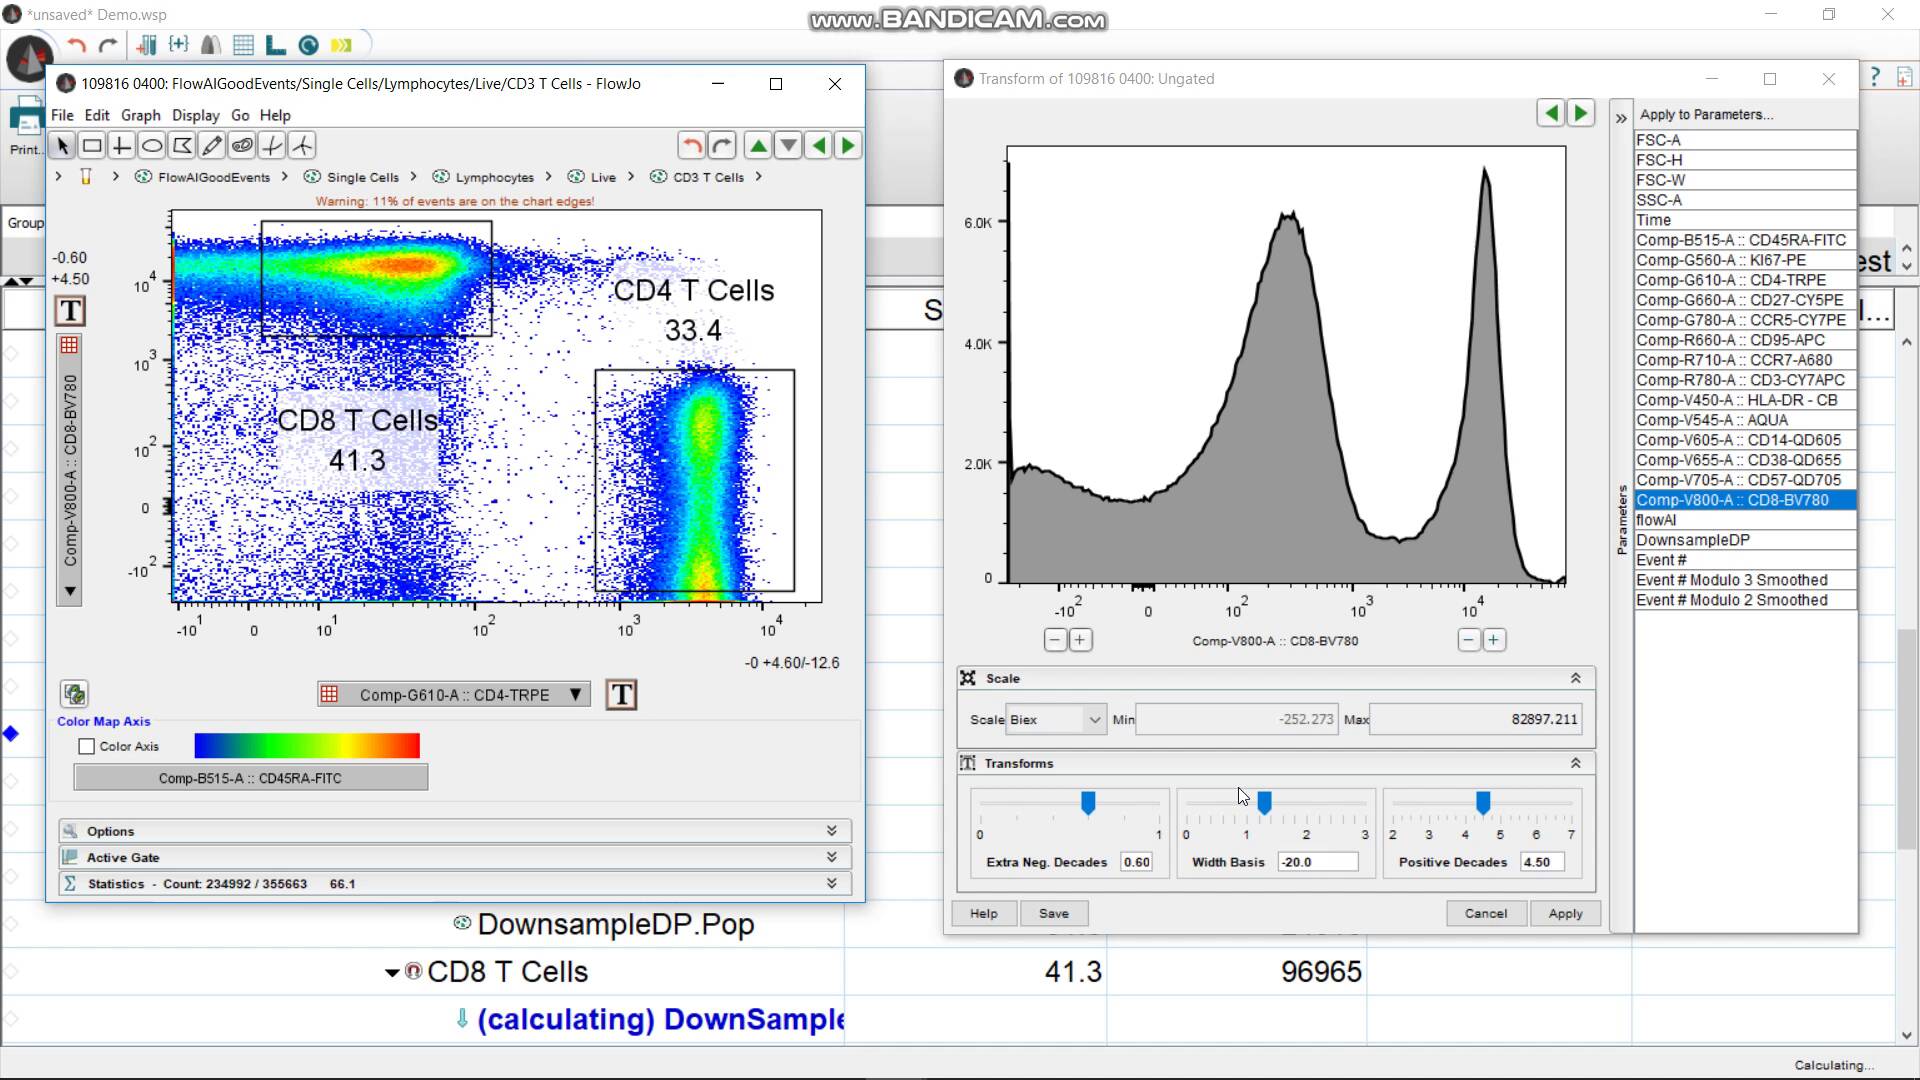The image size is (1920, 1080).
Task: Collapse the Scale section in the Transform window
Action: (1574, 678)
